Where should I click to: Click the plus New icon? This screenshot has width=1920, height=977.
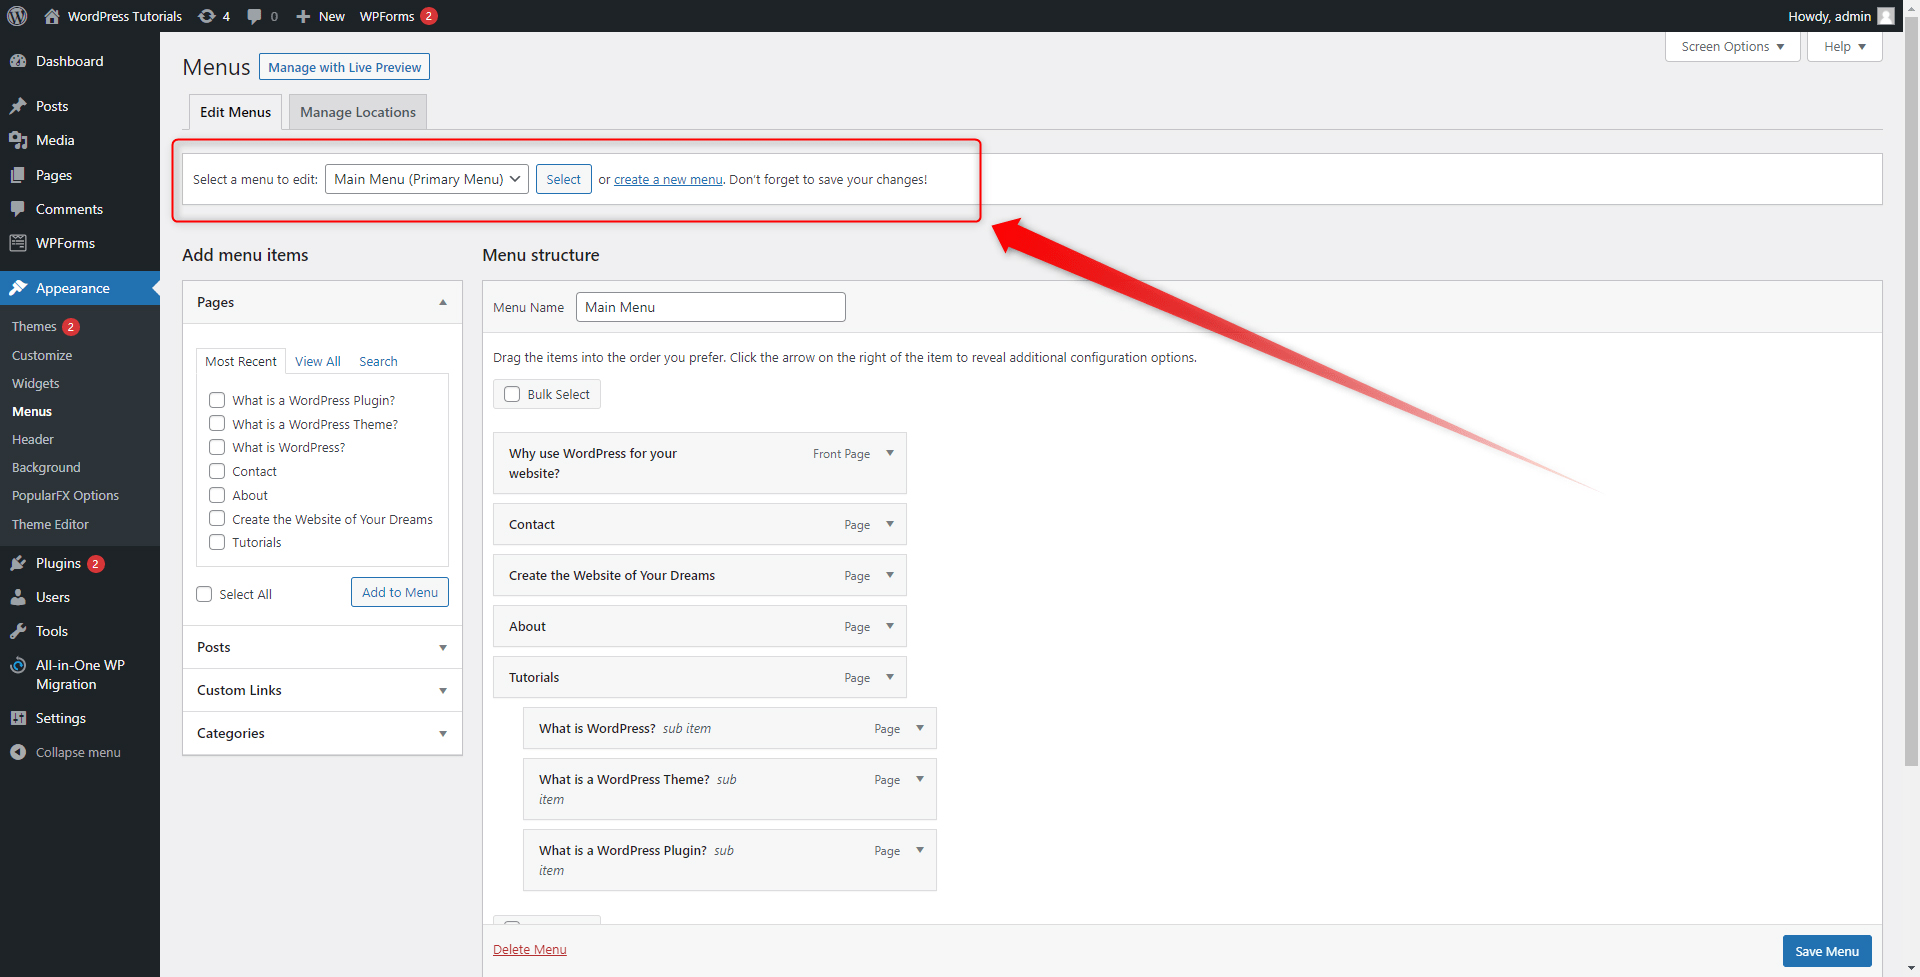pos(303,16)
